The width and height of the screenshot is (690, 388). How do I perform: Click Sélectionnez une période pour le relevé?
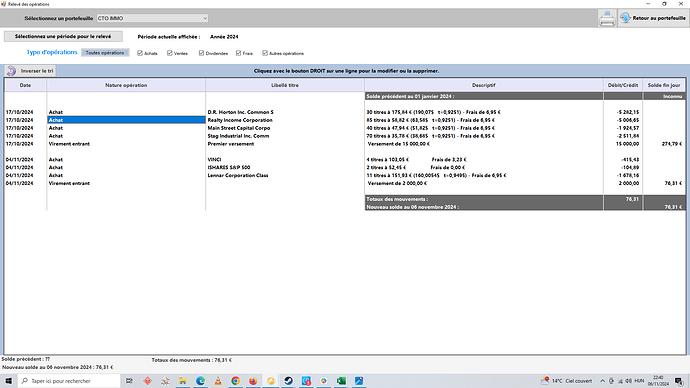(63, 37)
